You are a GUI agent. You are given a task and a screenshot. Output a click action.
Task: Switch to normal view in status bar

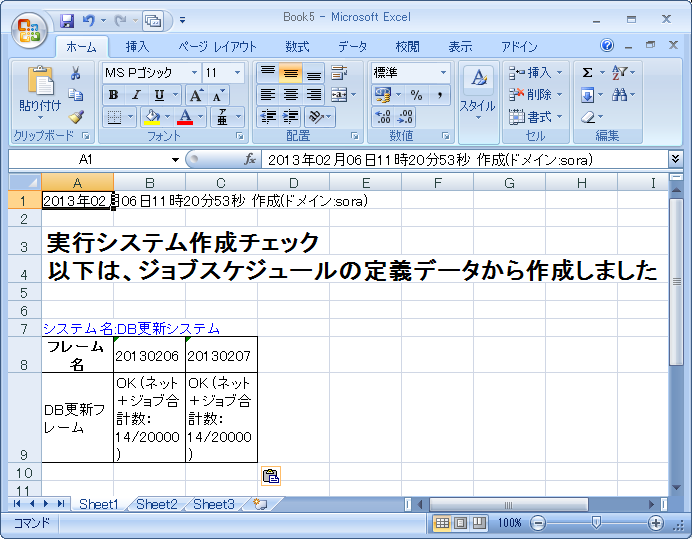442,524
